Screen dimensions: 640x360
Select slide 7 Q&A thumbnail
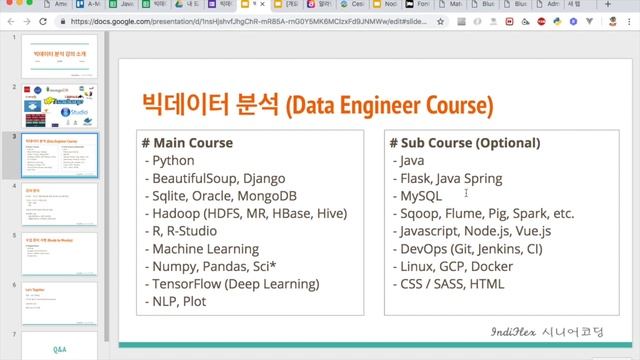[60, 346]
